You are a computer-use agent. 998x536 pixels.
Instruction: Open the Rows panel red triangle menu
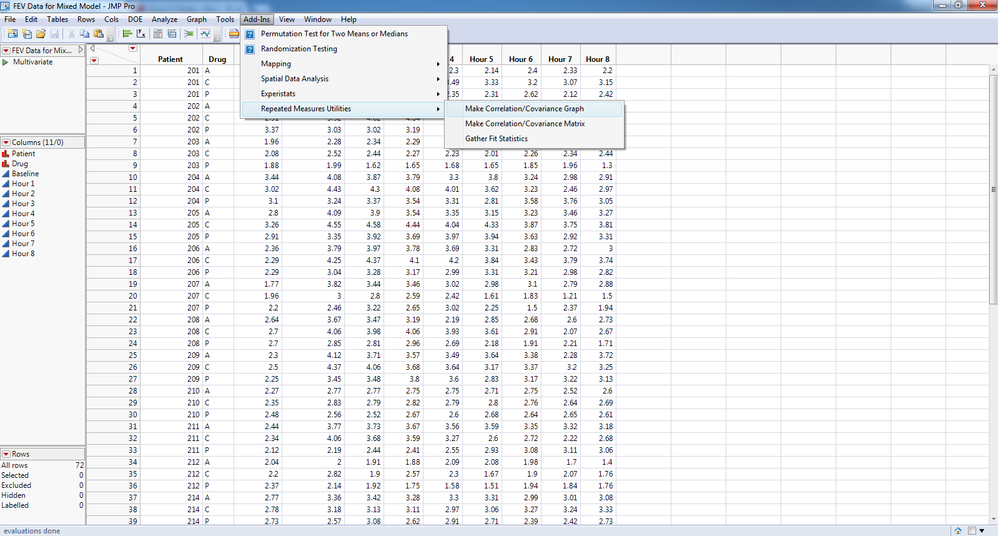(6, 454)
